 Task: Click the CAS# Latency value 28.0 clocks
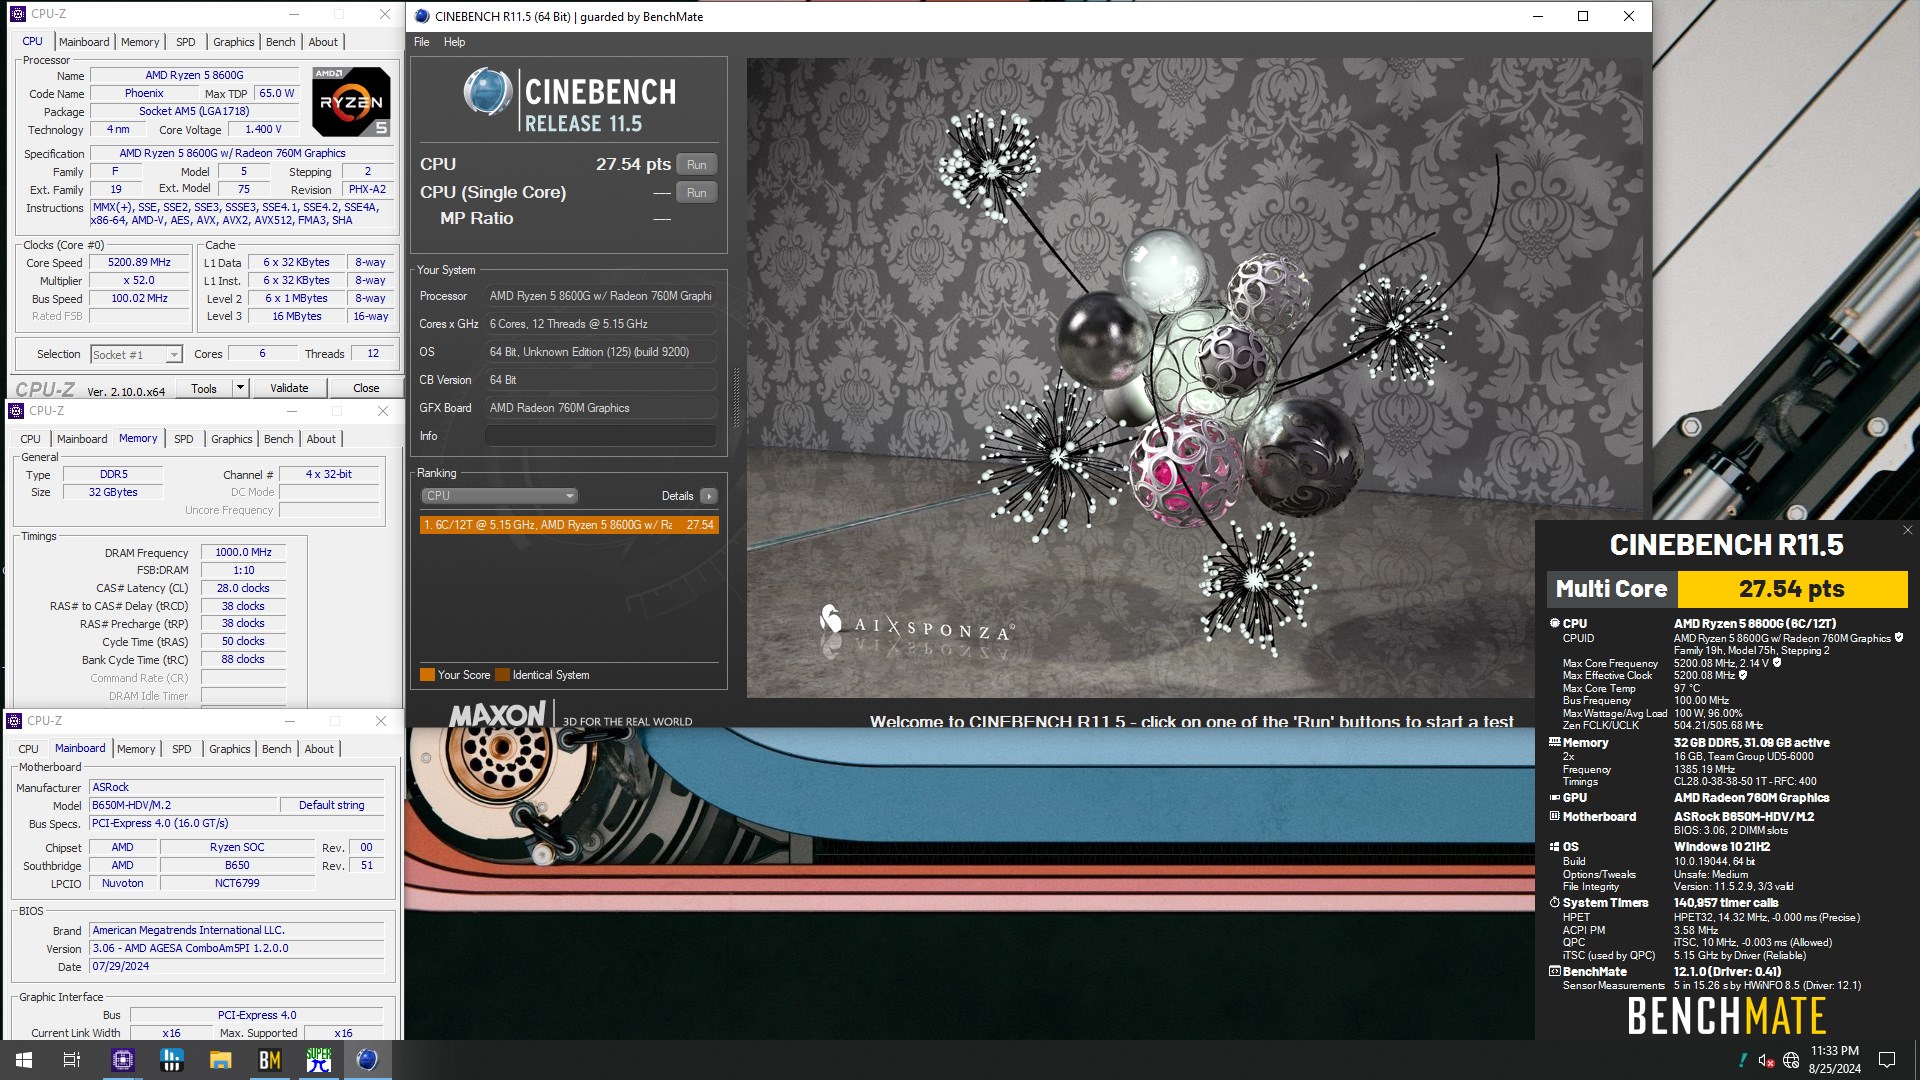(243, 588)
